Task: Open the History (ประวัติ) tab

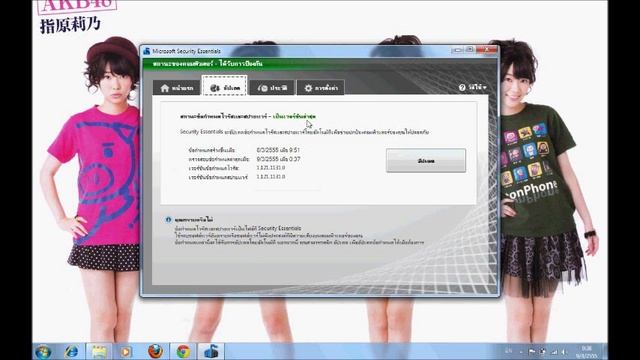Action: point(272,88)
